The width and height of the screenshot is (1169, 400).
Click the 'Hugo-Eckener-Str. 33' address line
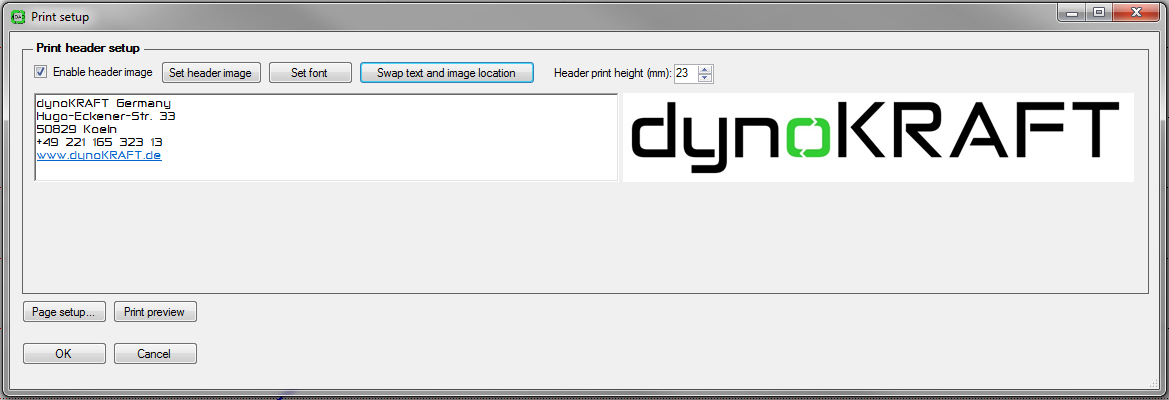click(x=106, y=116)
